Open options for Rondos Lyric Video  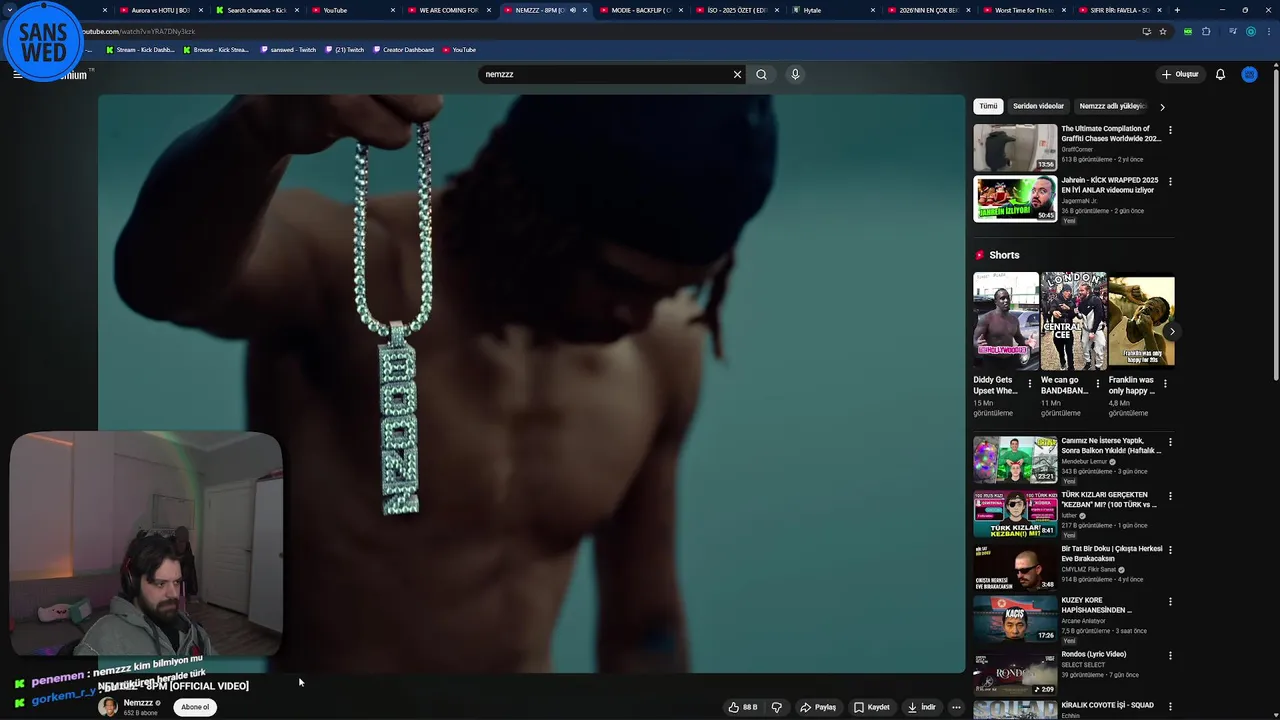1170,656
